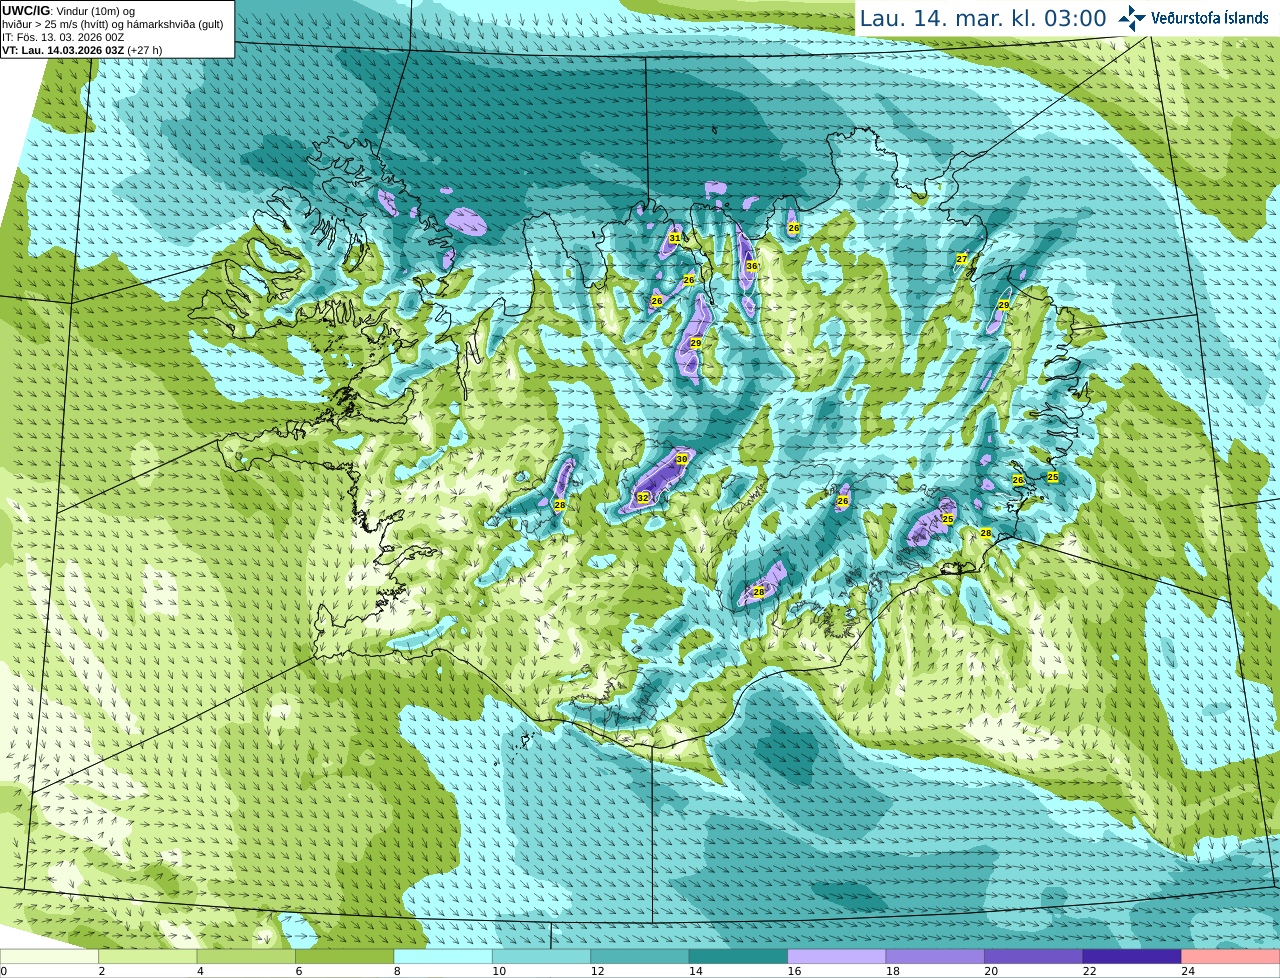The image size is (1280, 978).
Task: Pick the 22–24 m/s dark indigo legend swatch
Action: click(1133, 957)
